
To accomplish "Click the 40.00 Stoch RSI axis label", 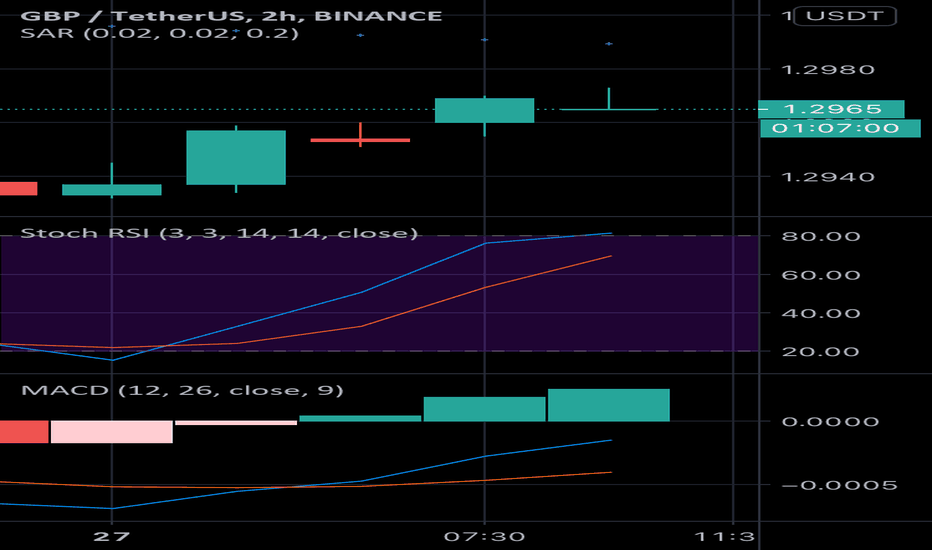I will pyautogui.click(x=821, y=313).
